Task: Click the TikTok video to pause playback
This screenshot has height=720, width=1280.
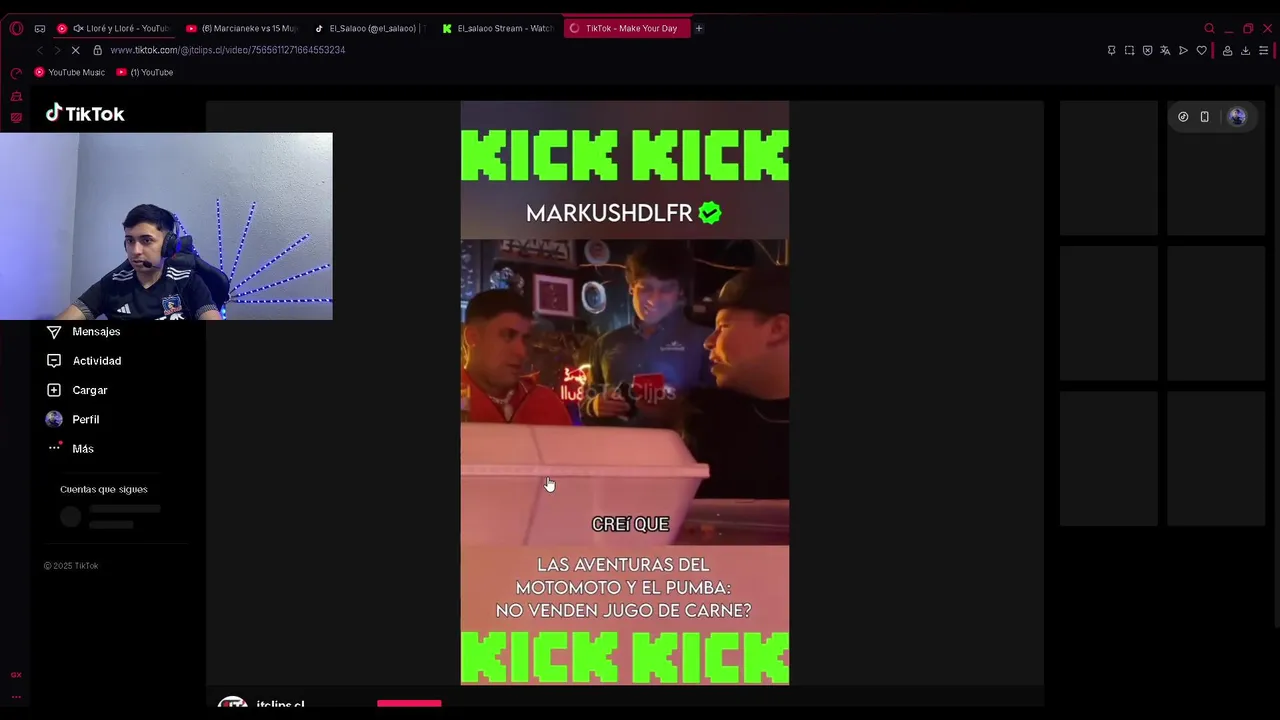Action: (x=625, y=392)
